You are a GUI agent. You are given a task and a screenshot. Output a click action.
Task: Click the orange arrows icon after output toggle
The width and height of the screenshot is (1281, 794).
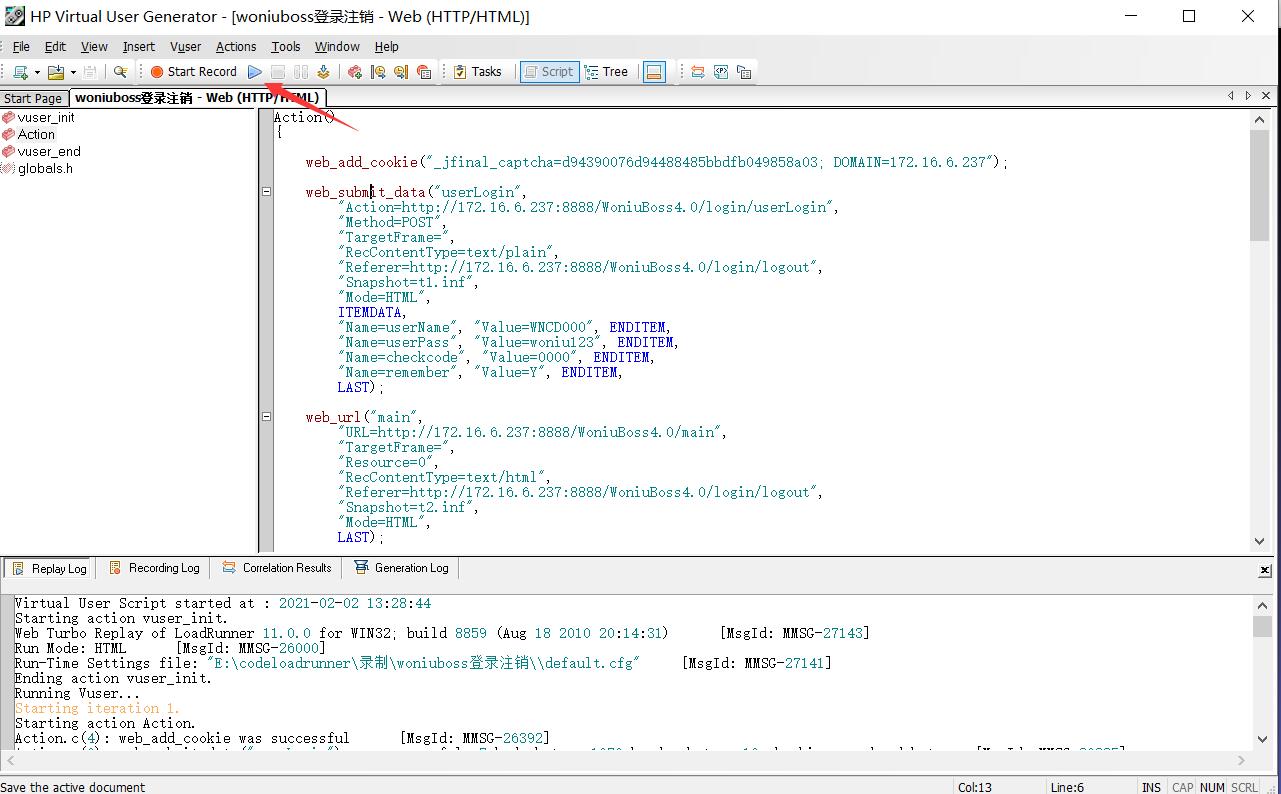pos(698,72)
